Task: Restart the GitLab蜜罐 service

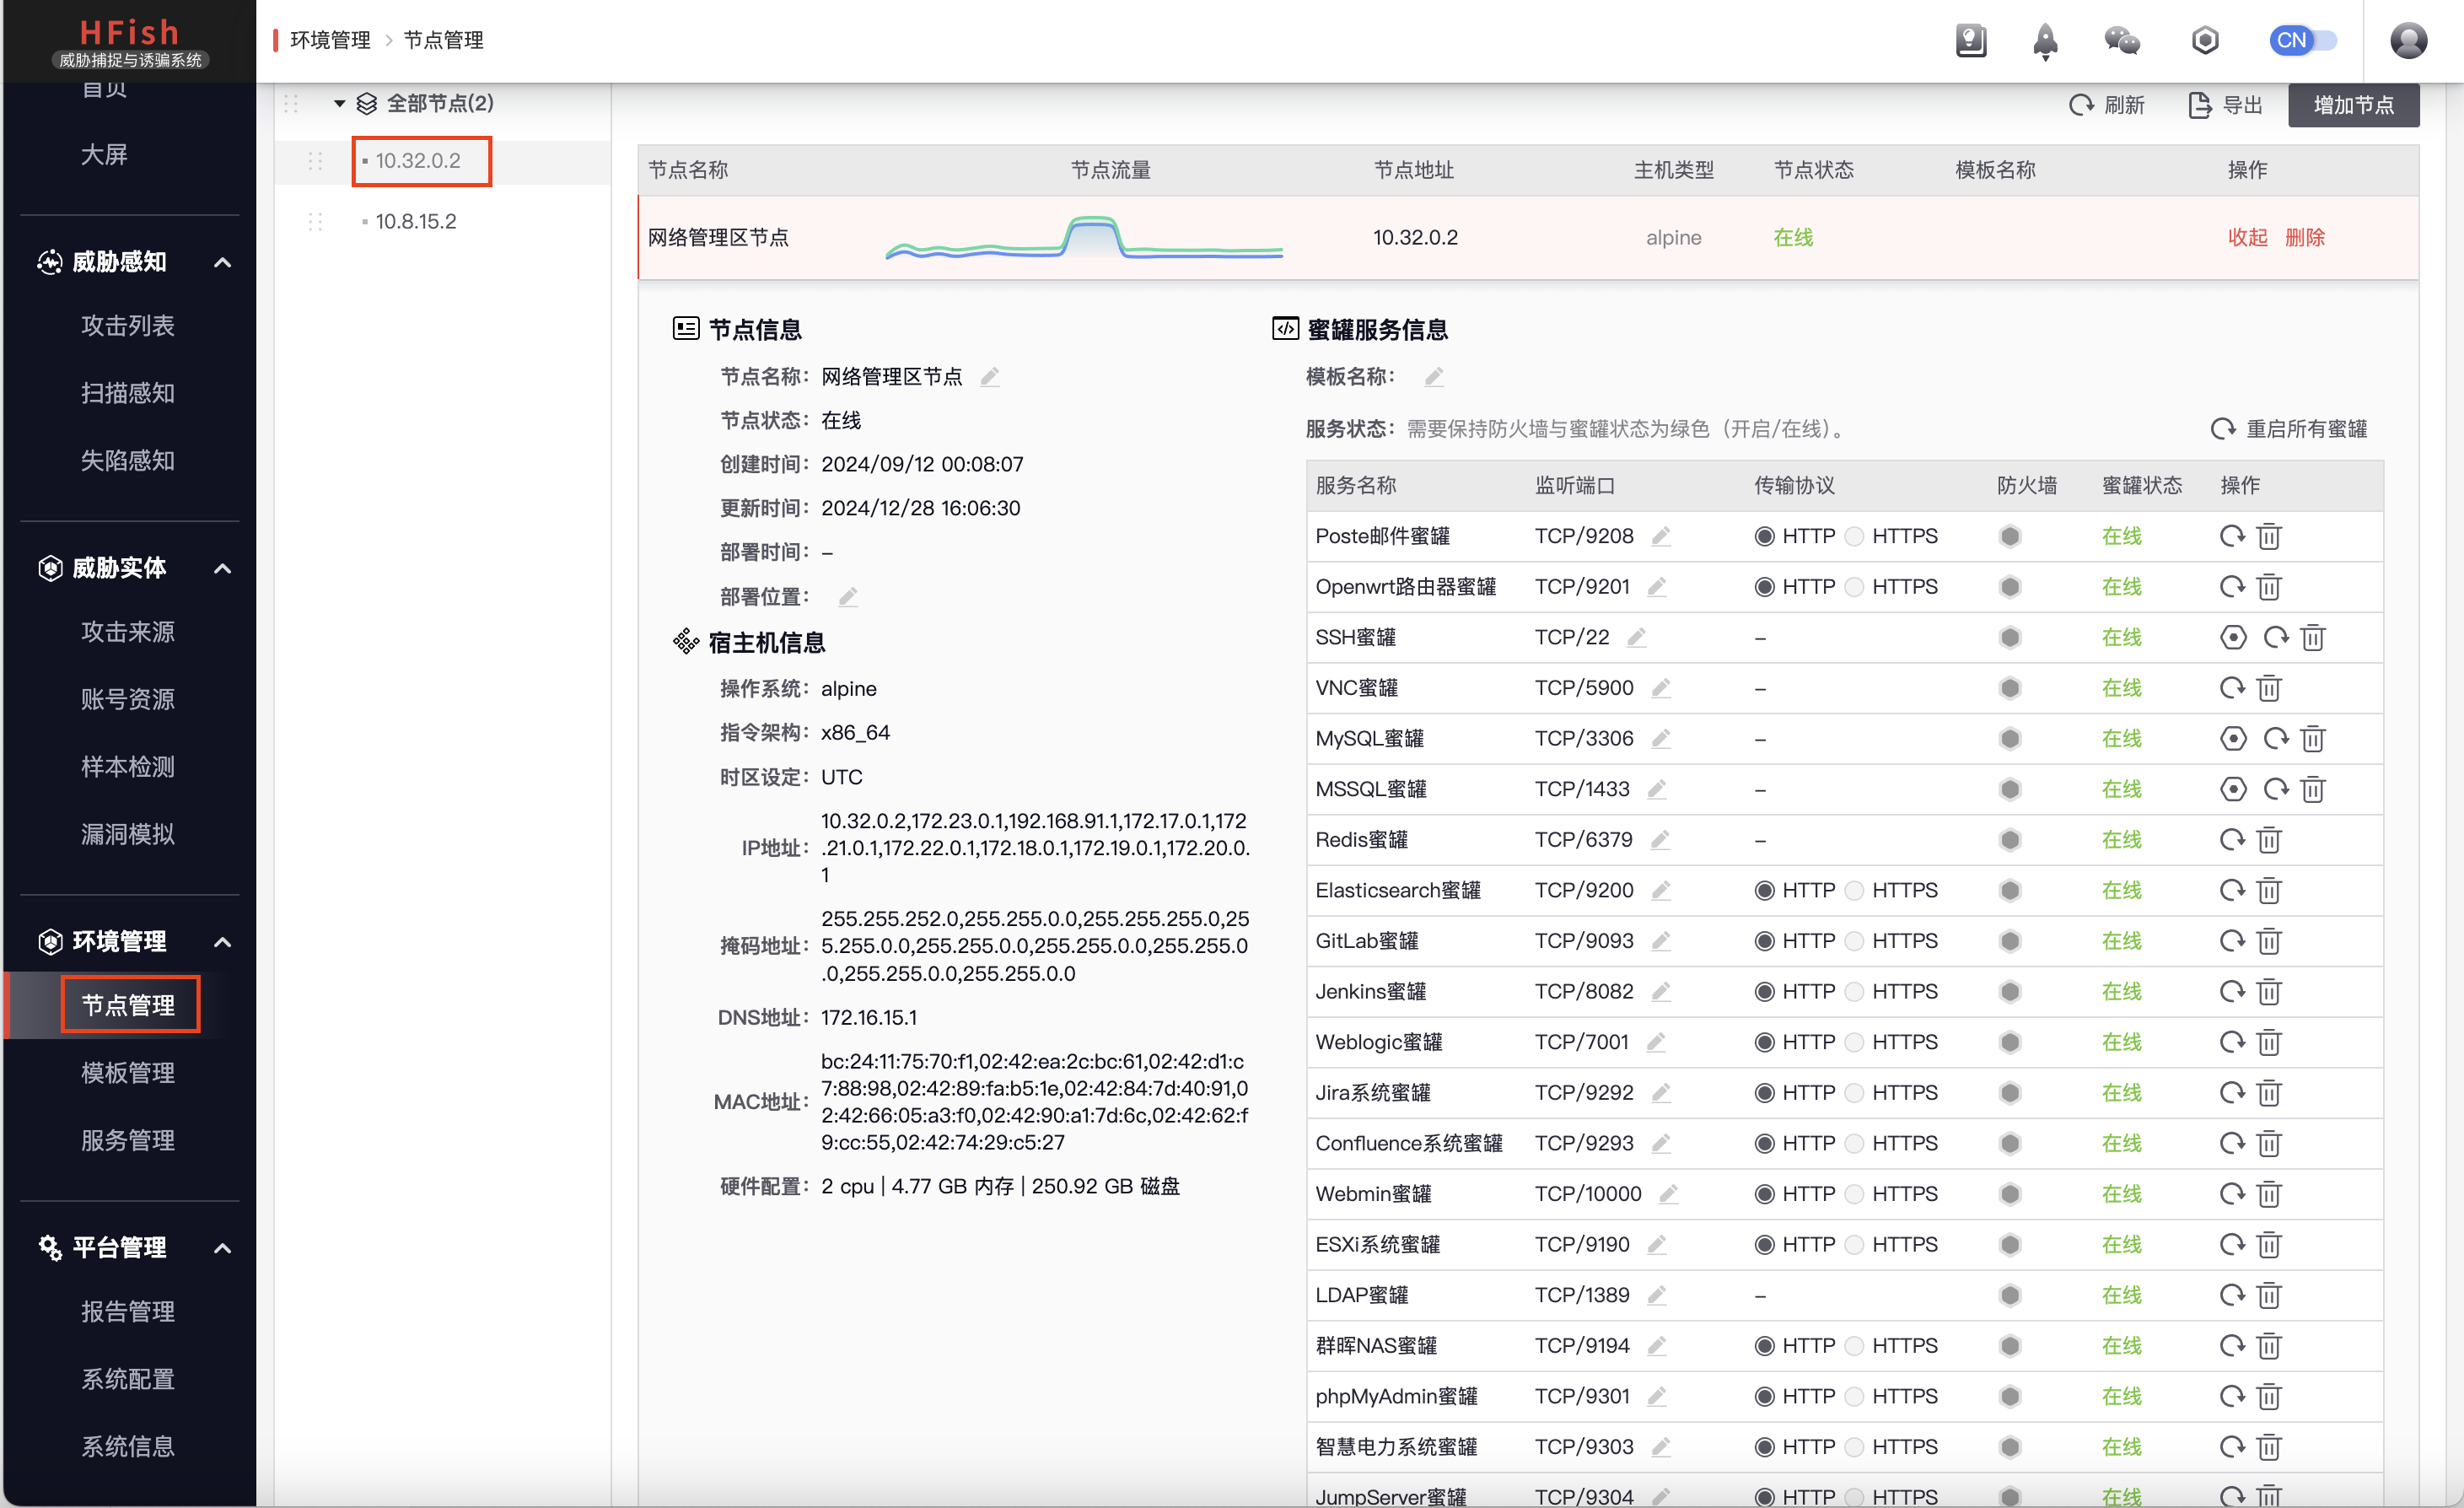Action: pos(2232,942)
